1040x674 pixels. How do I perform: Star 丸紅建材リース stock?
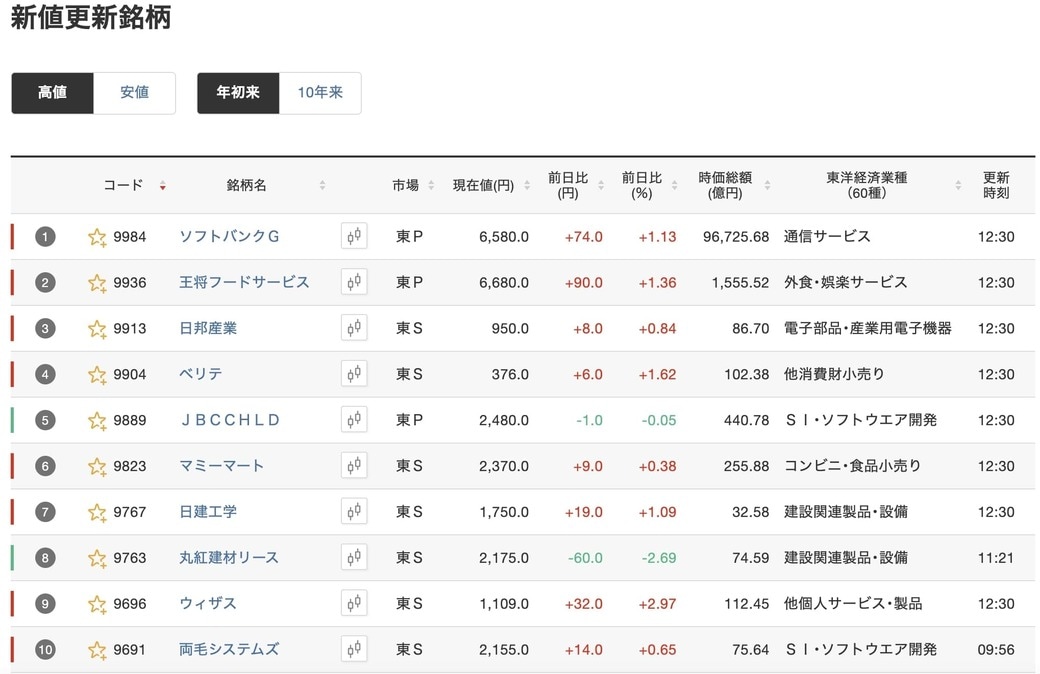pos(97,558)
